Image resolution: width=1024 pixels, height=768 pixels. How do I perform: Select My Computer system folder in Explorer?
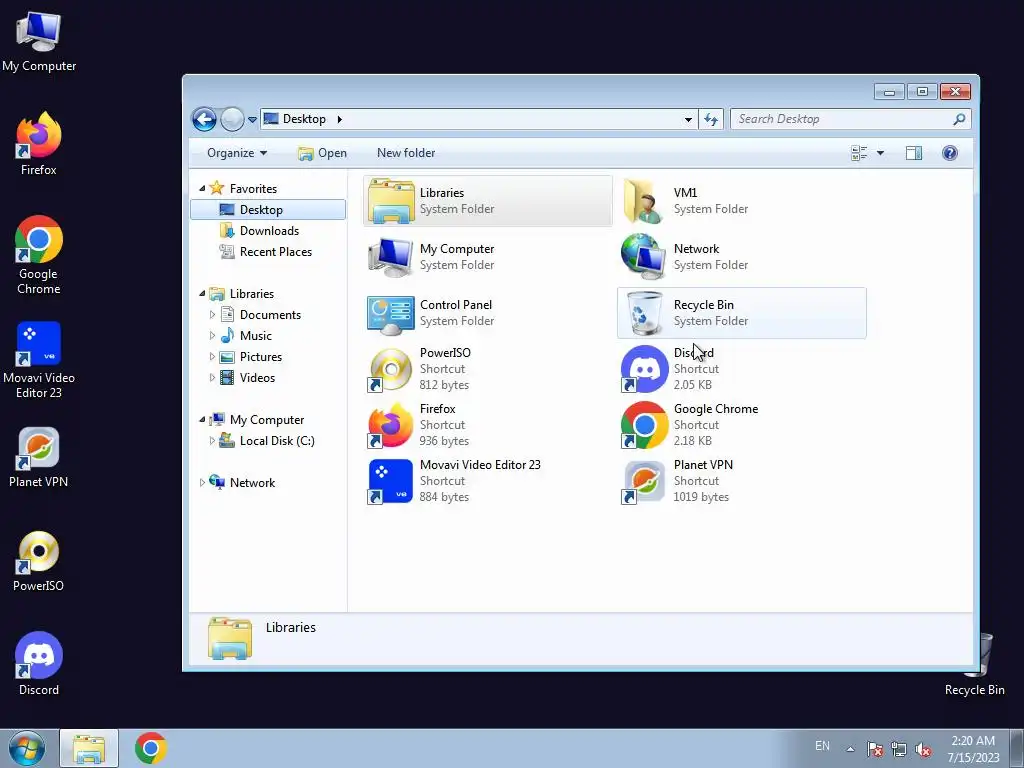coord(487,257)
